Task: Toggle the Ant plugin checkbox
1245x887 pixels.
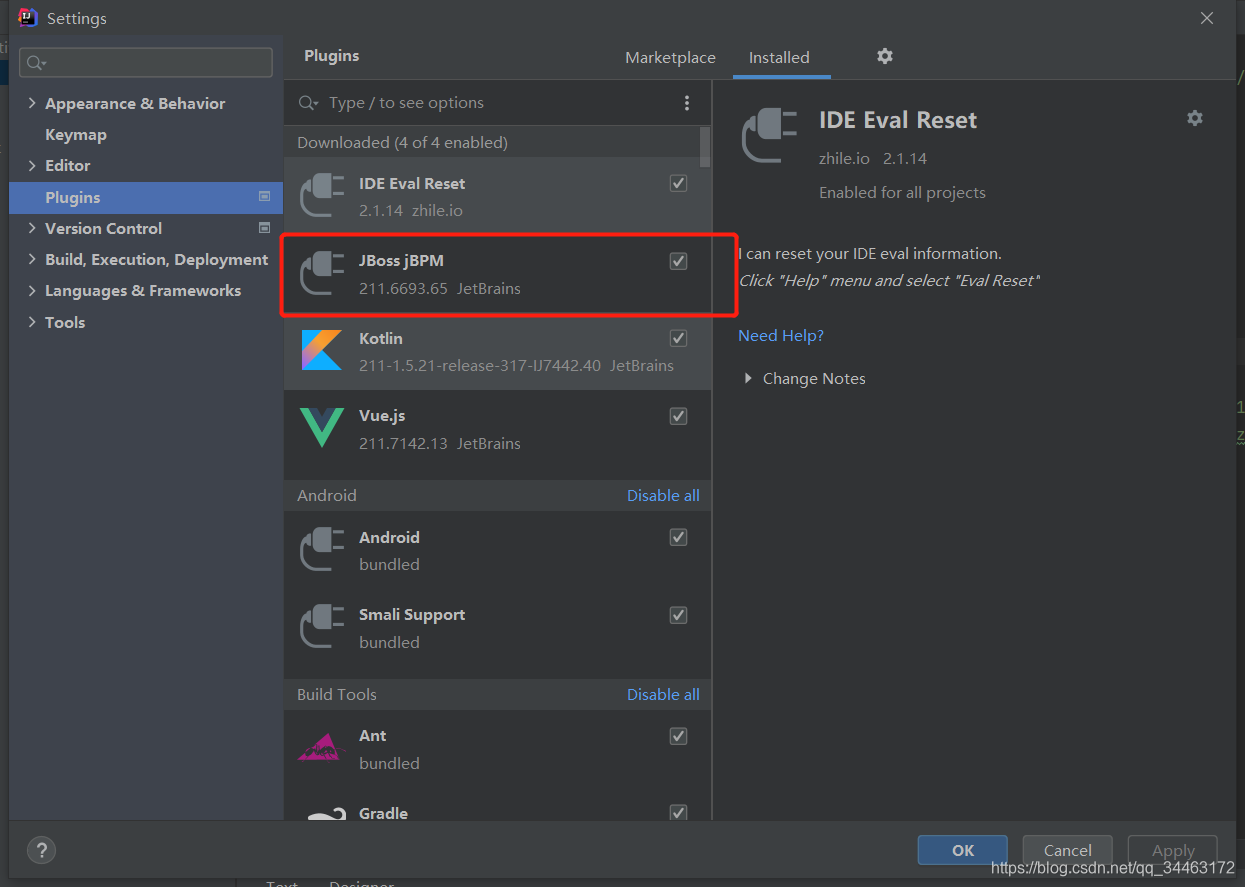Action: coord(679,736)
